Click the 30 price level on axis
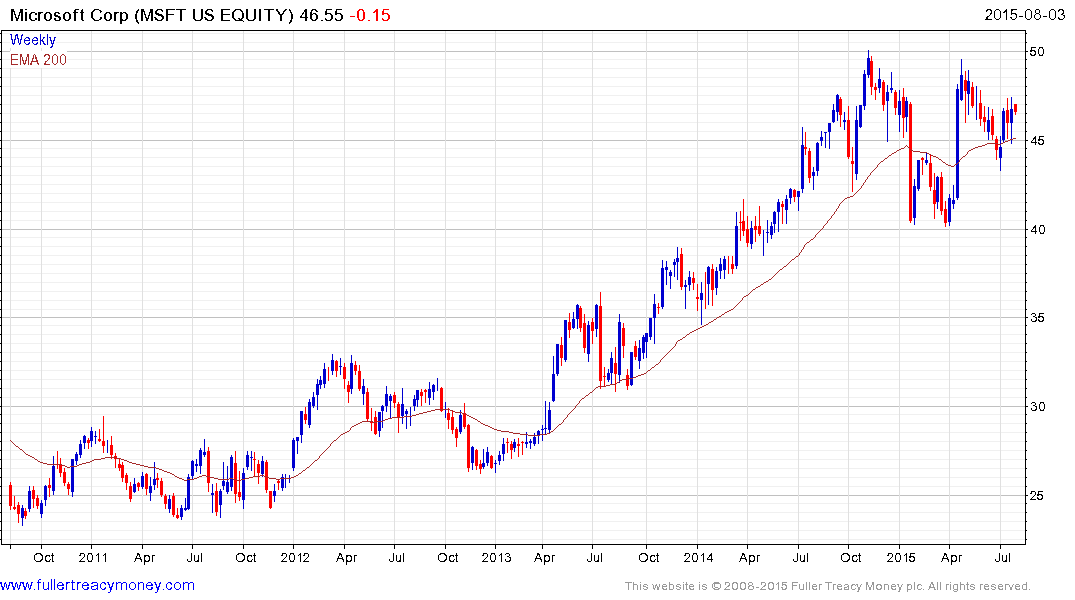 point(1041,407)
